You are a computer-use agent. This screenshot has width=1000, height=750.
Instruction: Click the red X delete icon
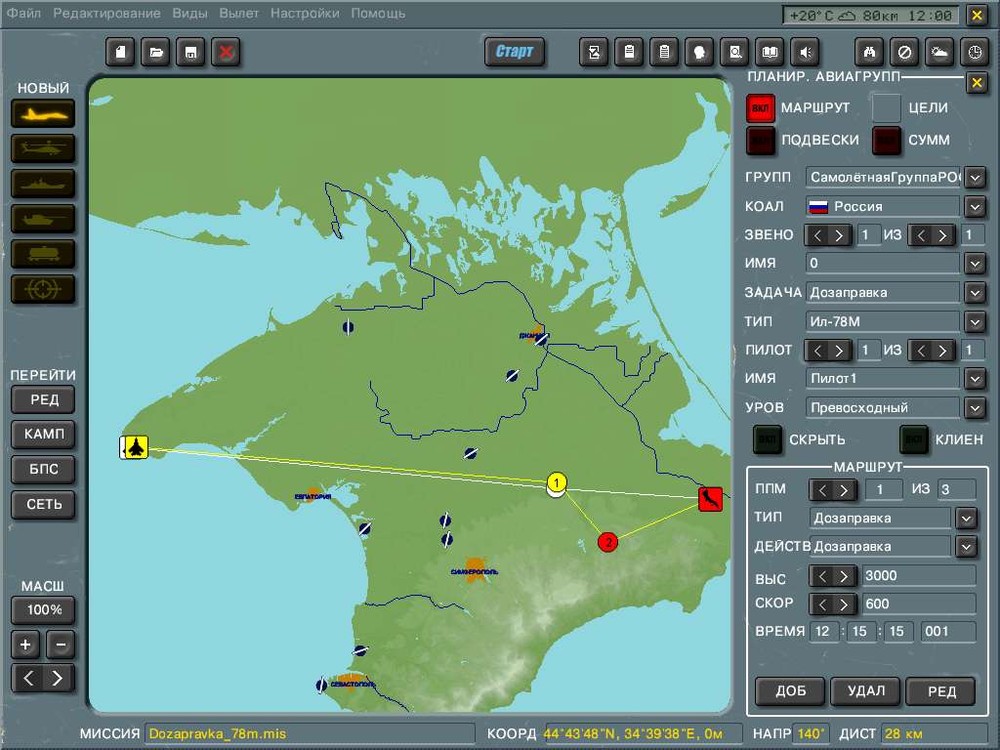pyautogui.click(x=225, y=52)
